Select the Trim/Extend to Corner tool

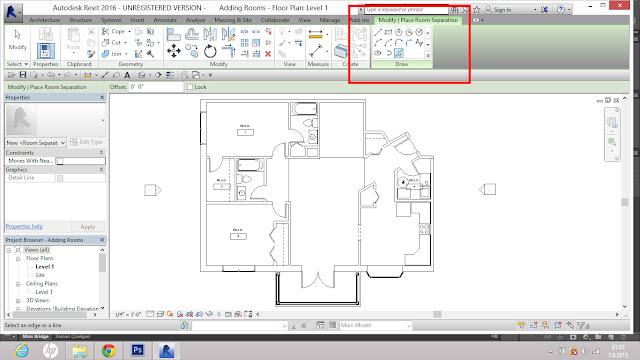click(229, 51)
